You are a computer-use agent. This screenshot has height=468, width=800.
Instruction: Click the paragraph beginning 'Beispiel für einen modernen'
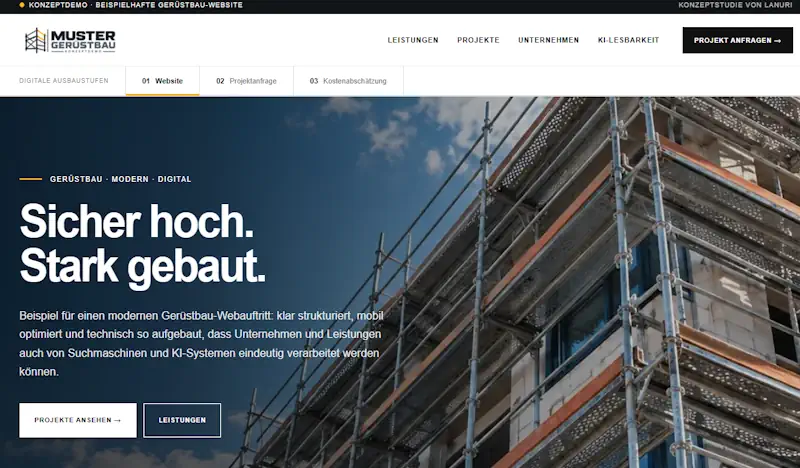pyautogui.click(x=201, y=343)
